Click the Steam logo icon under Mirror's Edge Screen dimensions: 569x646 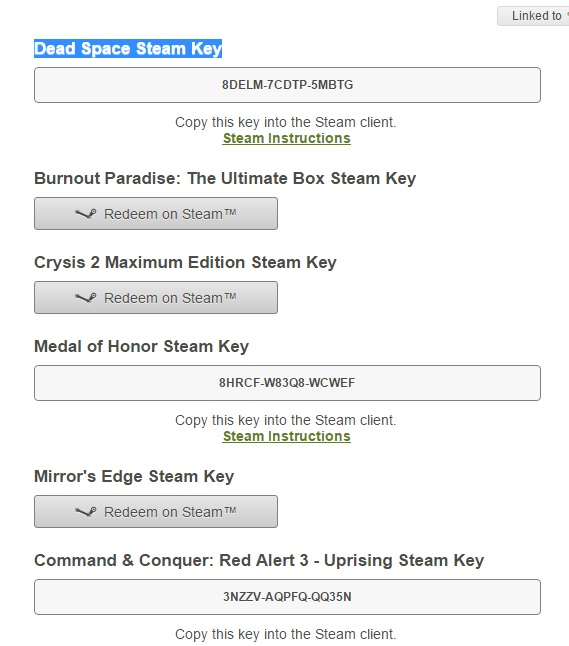[86, 512]
